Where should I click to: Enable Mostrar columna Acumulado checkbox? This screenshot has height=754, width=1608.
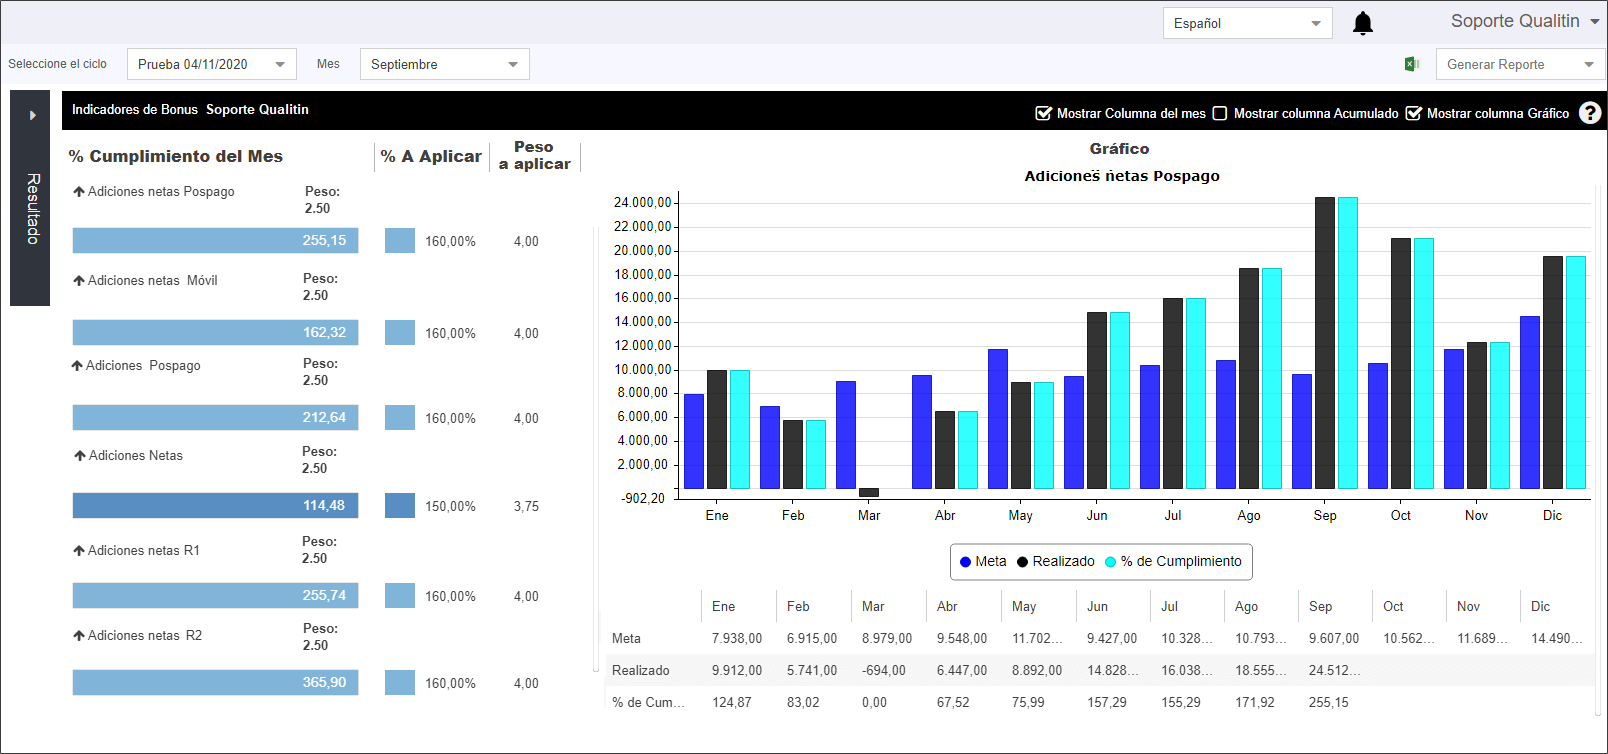[x=1220, y=113]
